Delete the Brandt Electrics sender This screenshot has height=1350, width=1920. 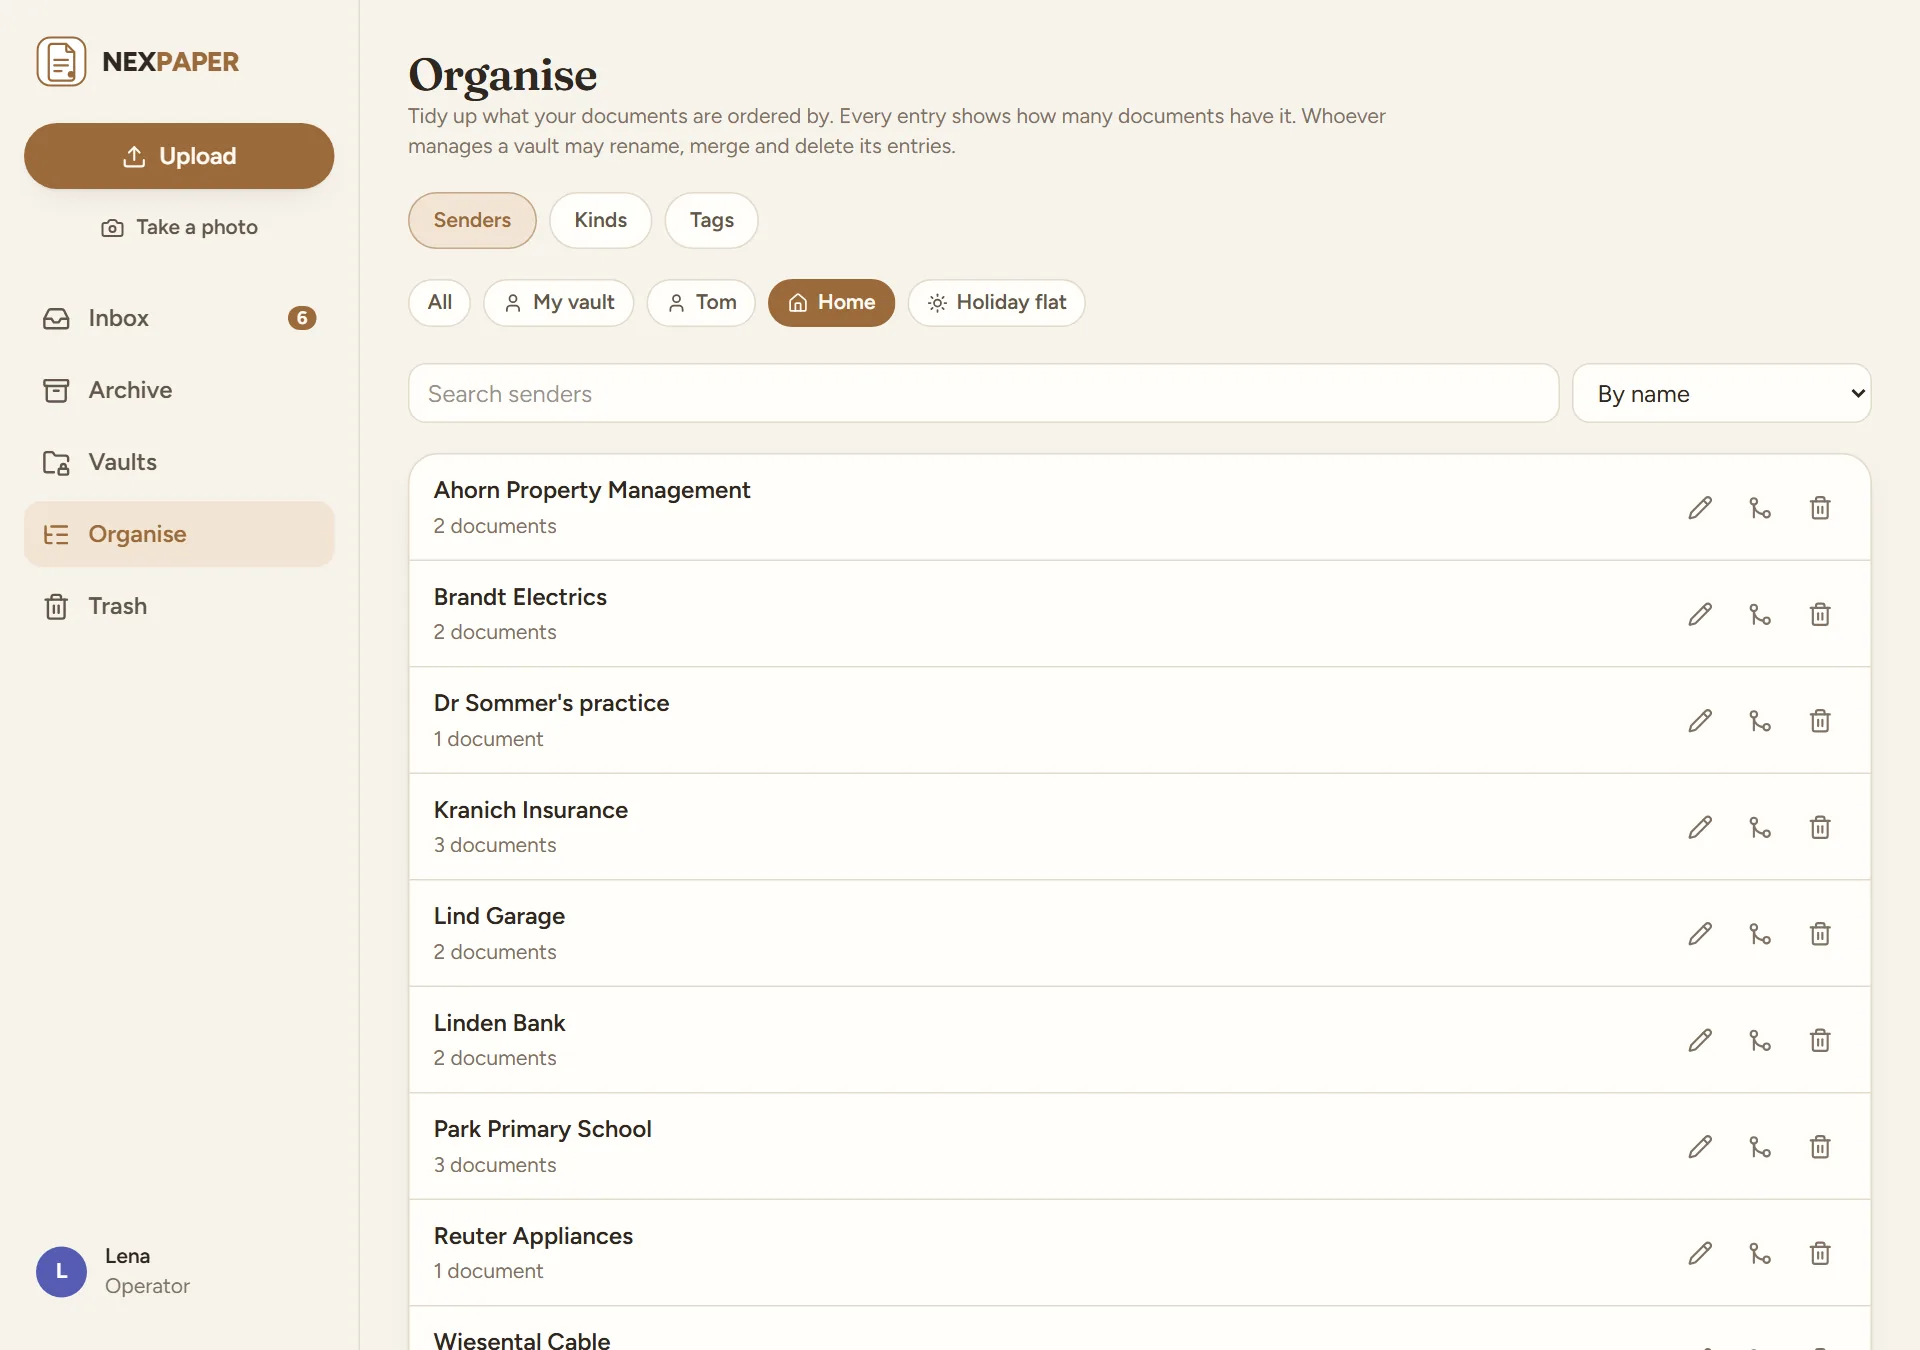click(x=1820, y=614)
